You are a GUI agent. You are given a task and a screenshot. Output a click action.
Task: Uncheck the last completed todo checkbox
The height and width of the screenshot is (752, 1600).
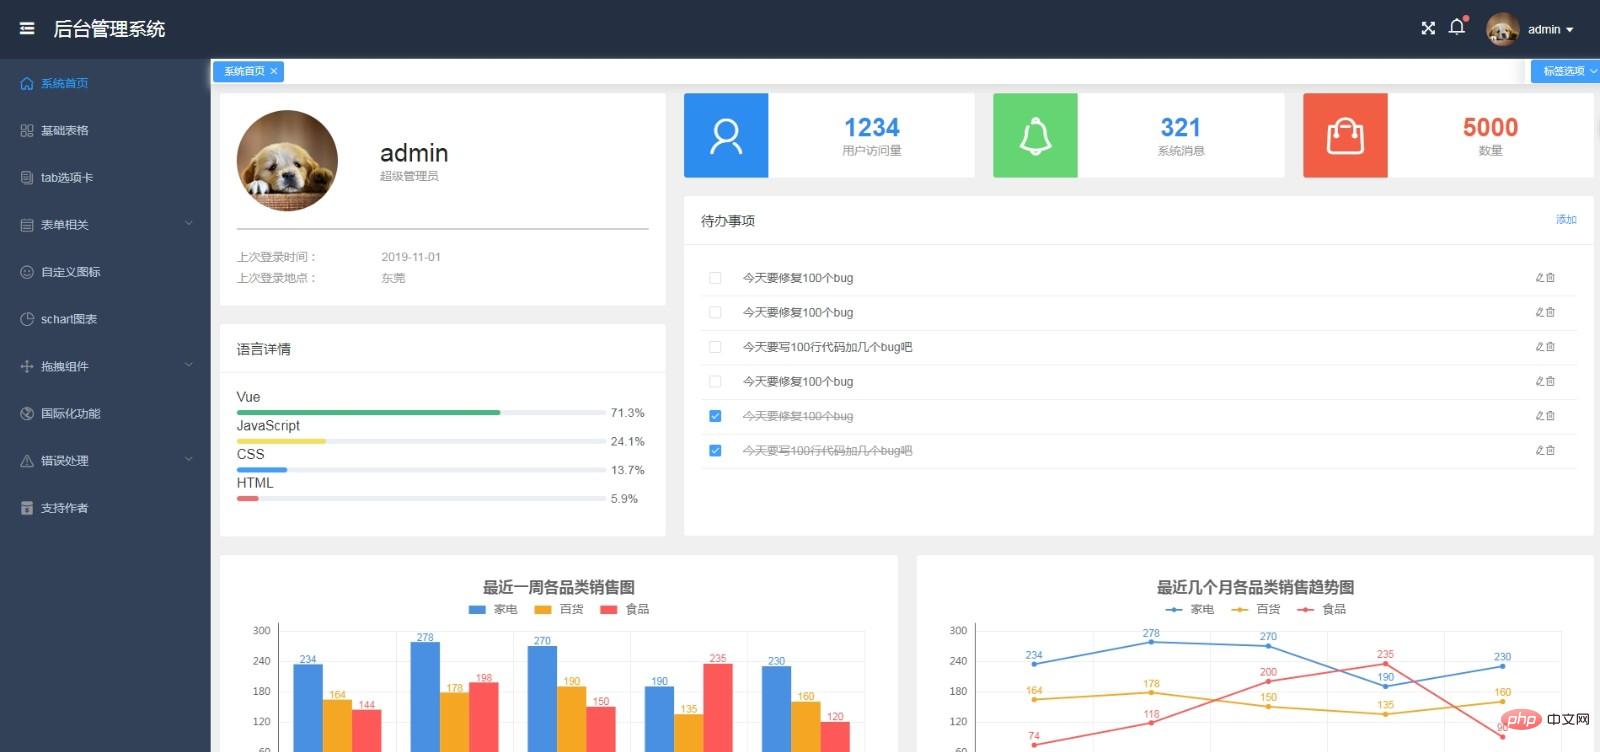(x=715, y=451)
